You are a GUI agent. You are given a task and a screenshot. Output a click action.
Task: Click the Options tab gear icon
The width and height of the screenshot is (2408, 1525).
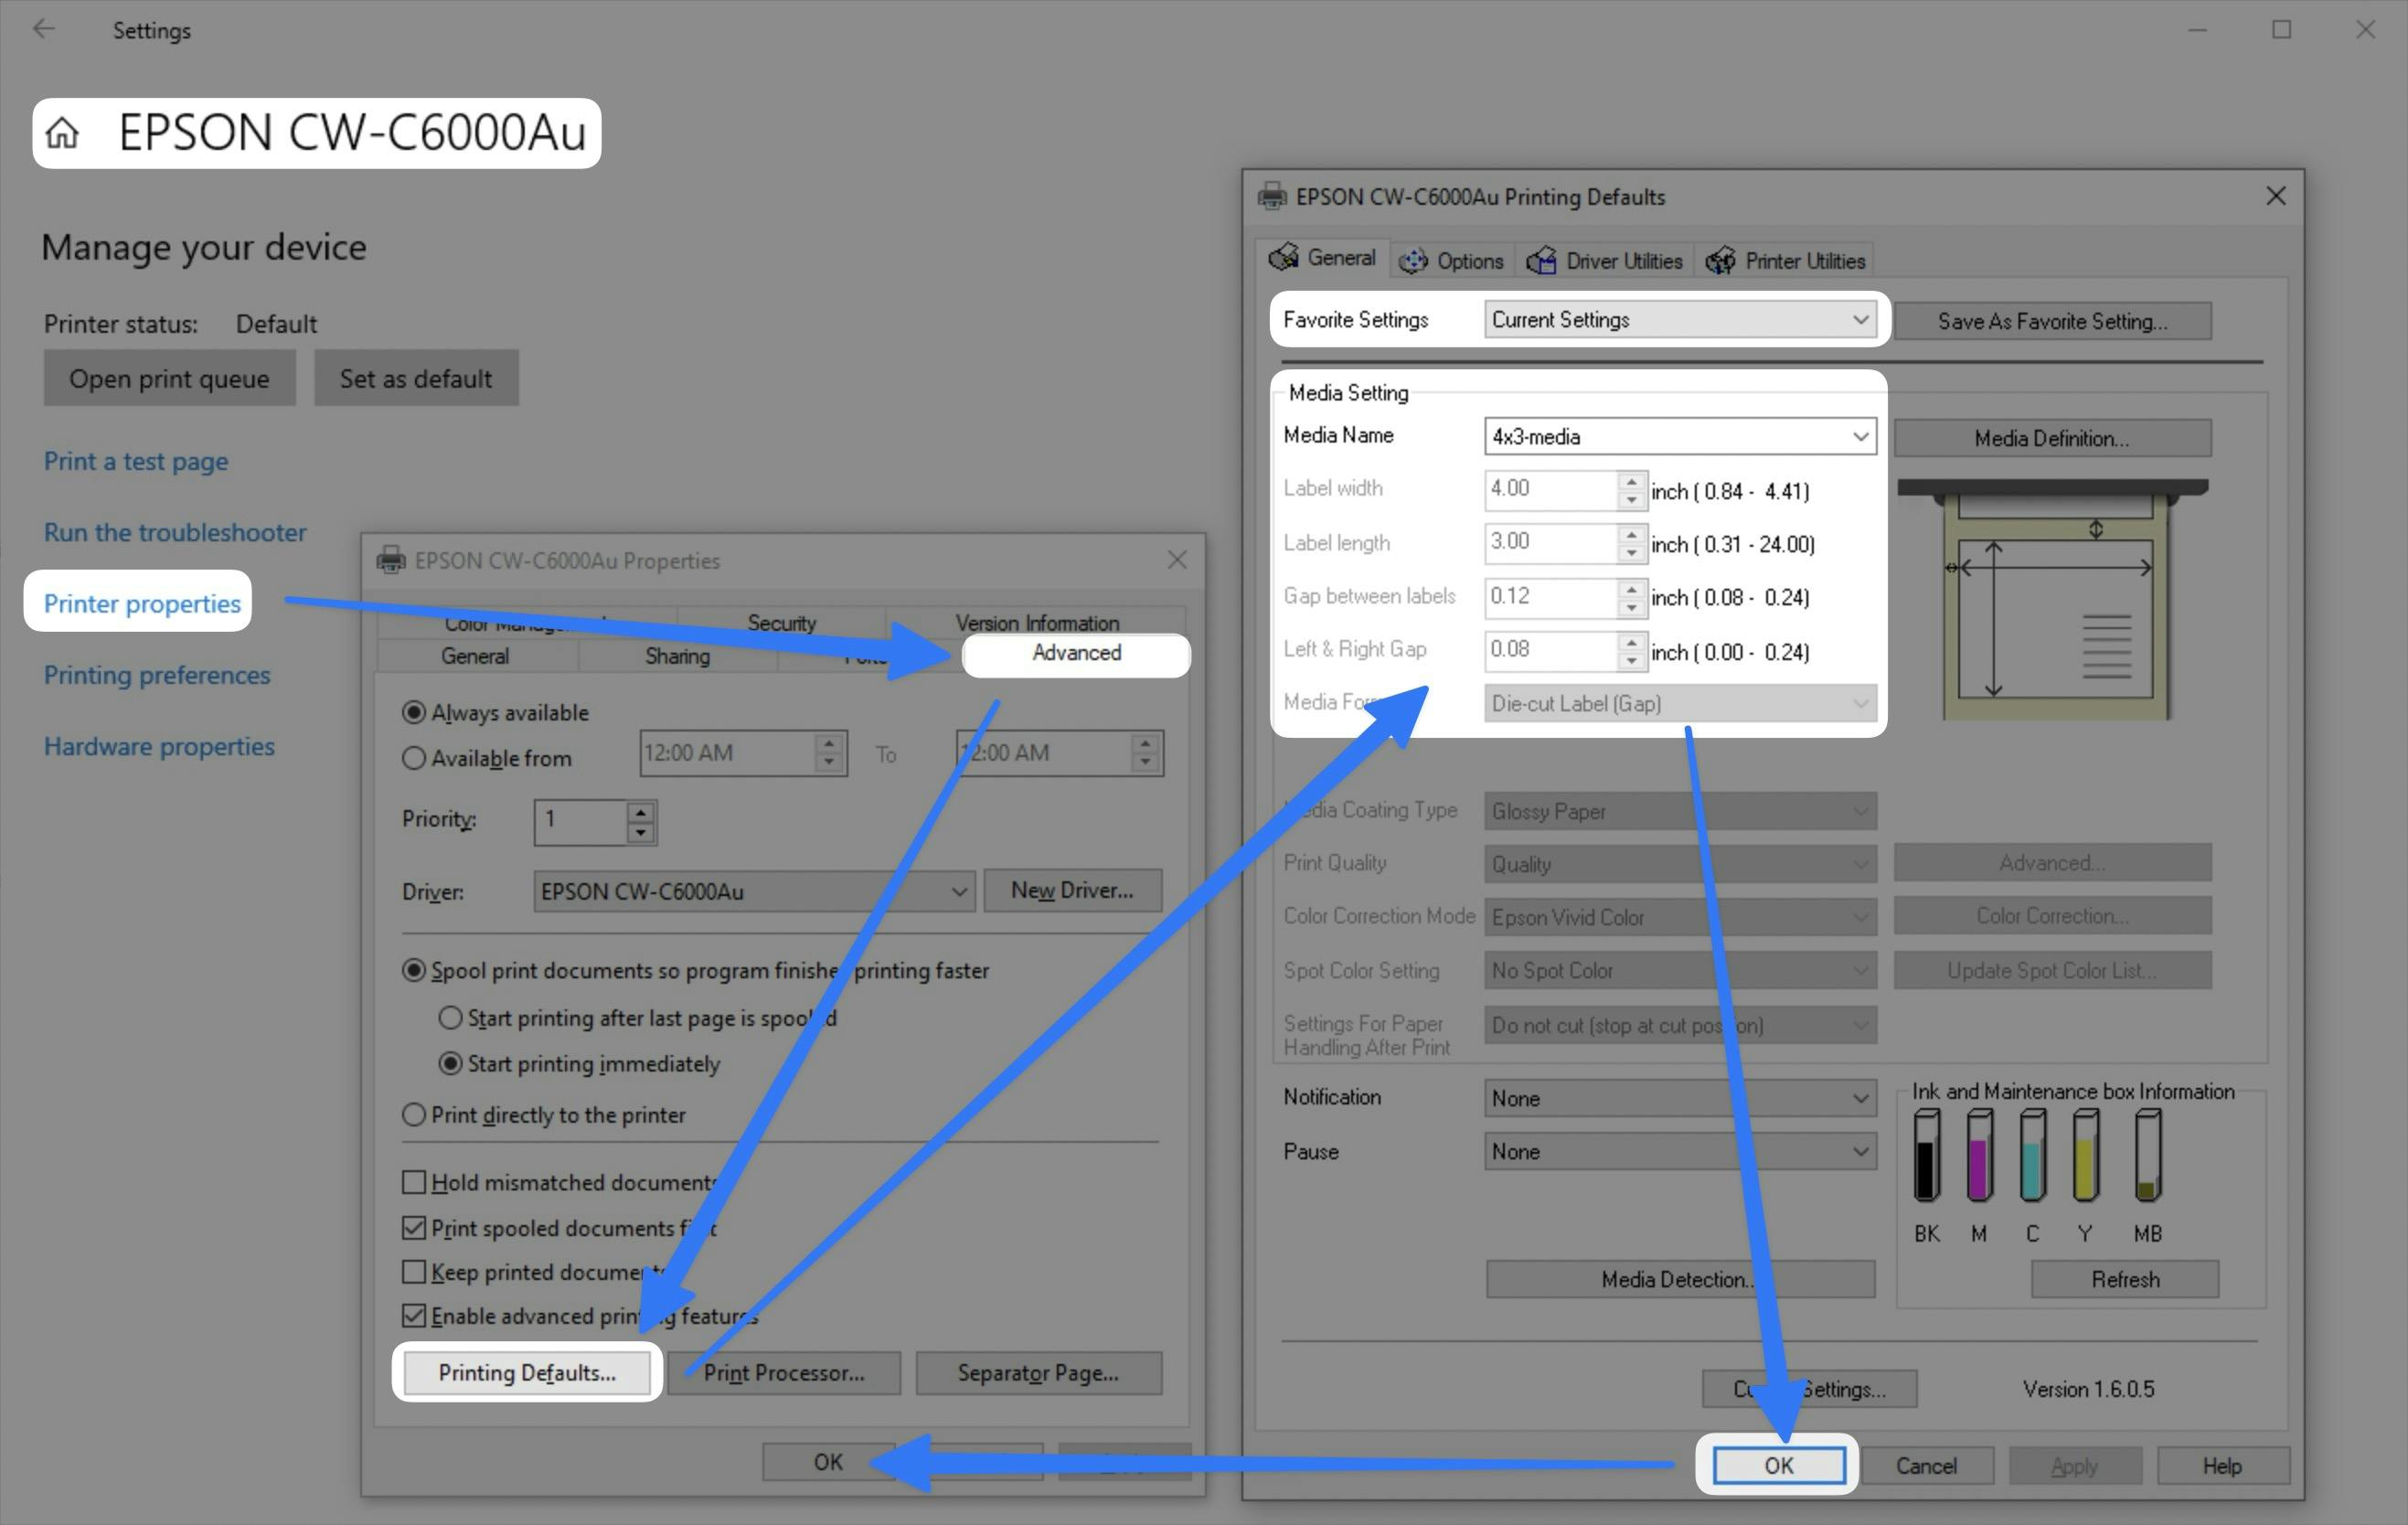pyautogui.click(x=1413, y=261)
